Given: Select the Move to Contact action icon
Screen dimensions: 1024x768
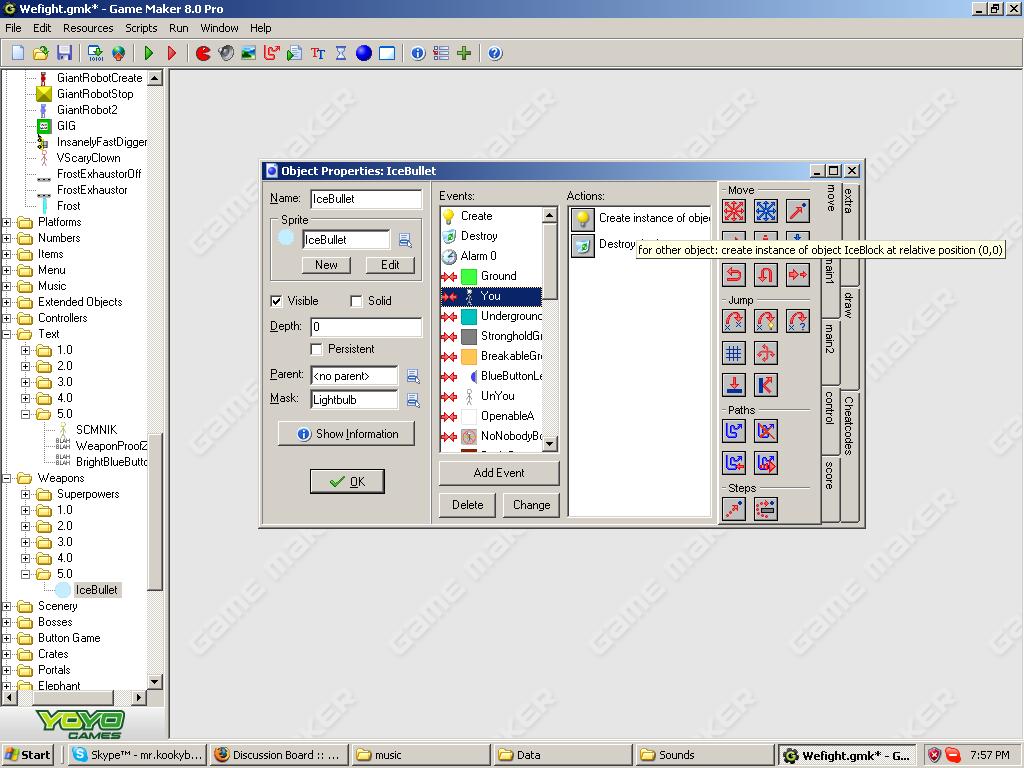Looking at the screenshot, I should tap(734, 385).
